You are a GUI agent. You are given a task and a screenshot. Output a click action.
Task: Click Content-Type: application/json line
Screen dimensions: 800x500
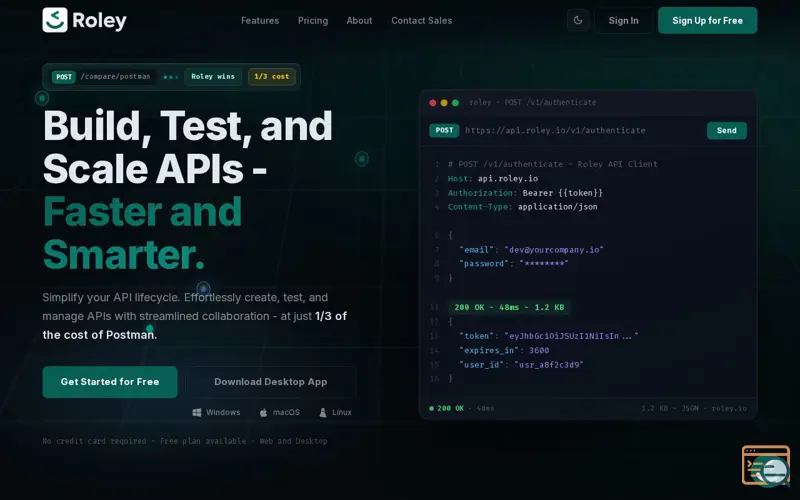point(522,207)
